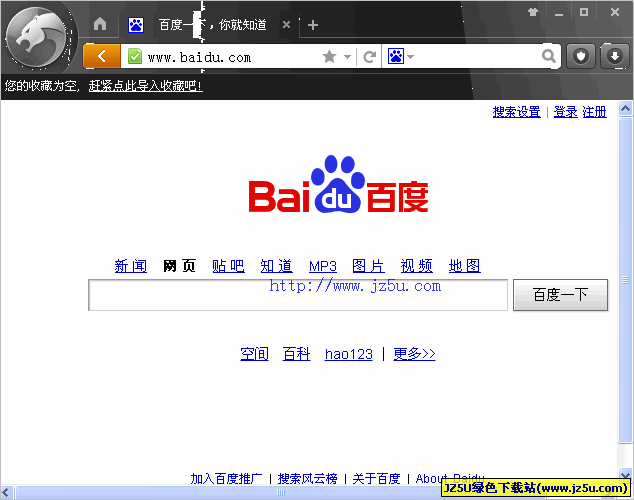
Task: Reload the page with refresh icon
Action: tap(370, 57)
